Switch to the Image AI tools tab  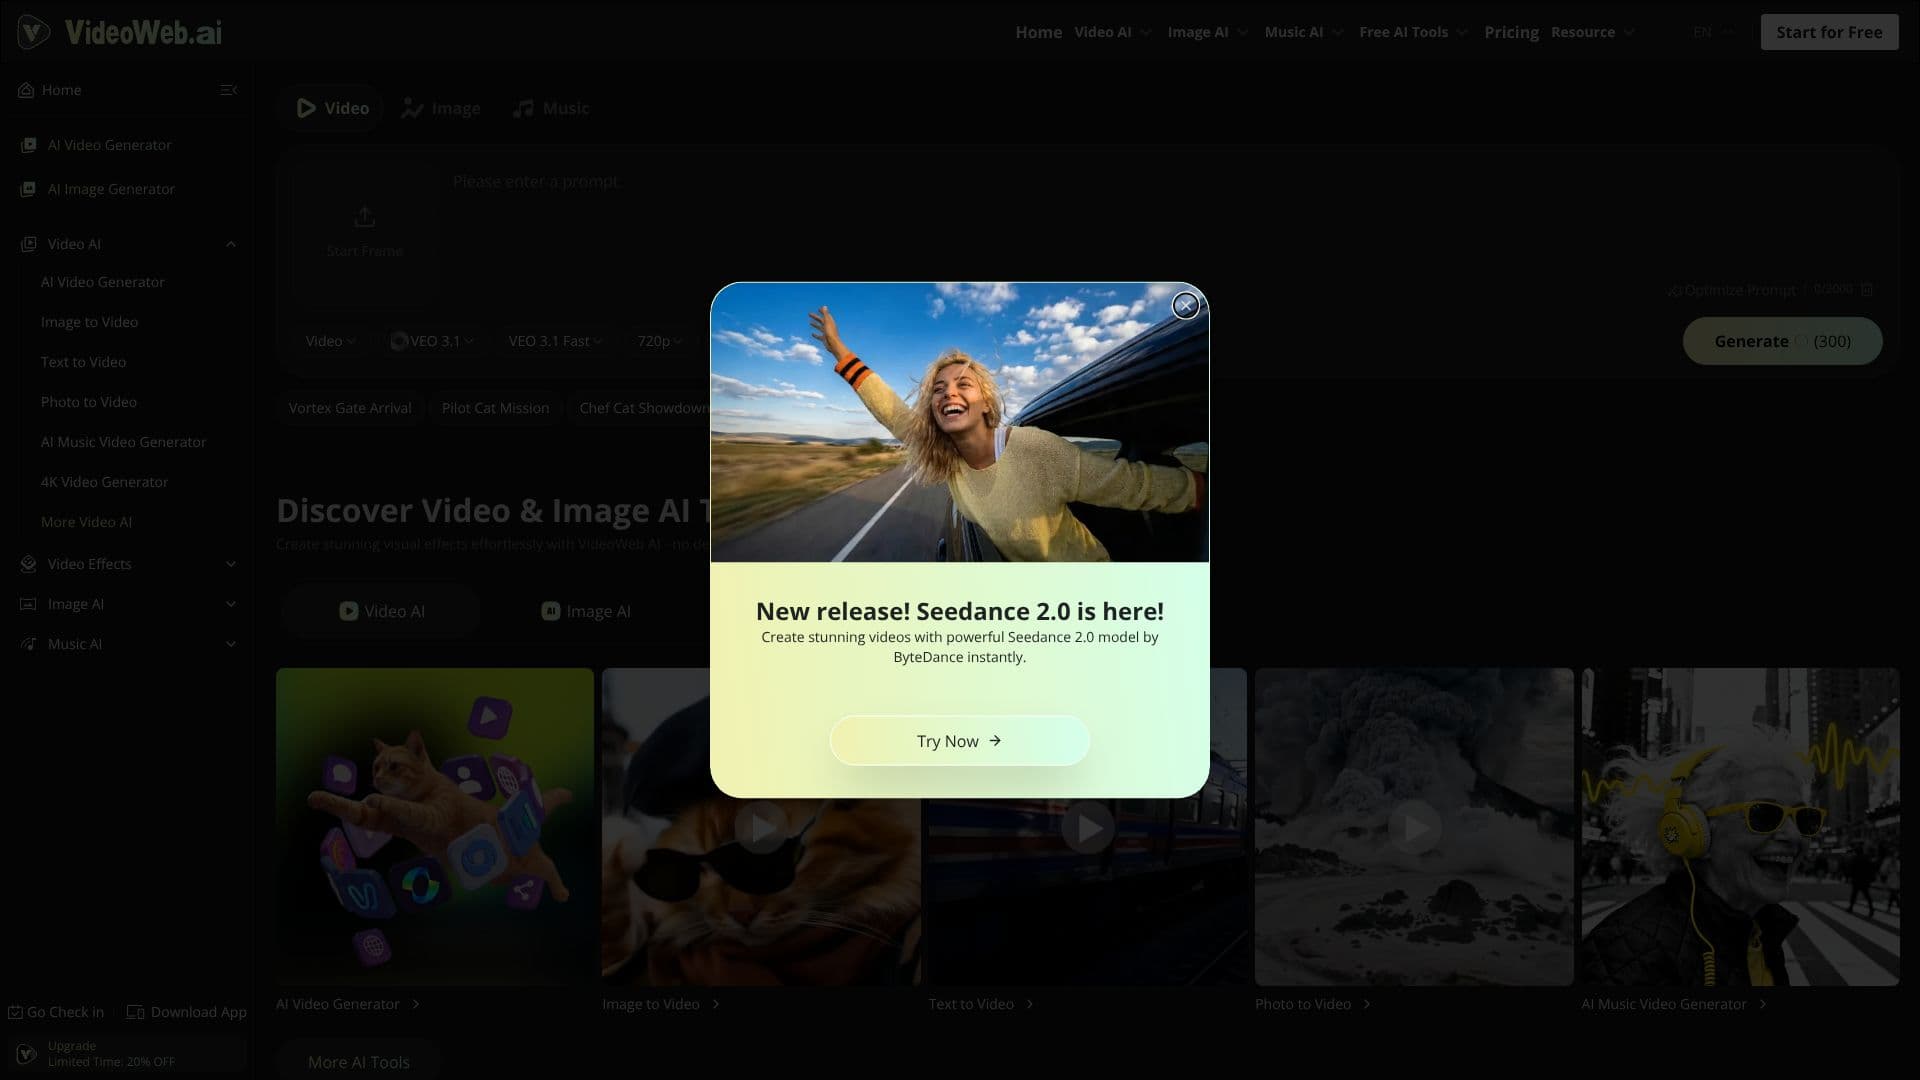click(585, 611)
